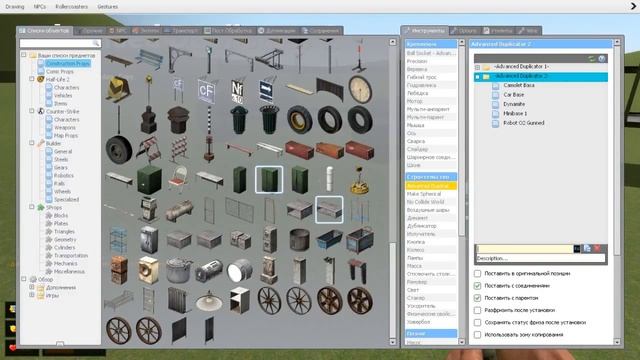Spawn the metal cooking pot prop
640x360 pixels.
coord(179,270)
